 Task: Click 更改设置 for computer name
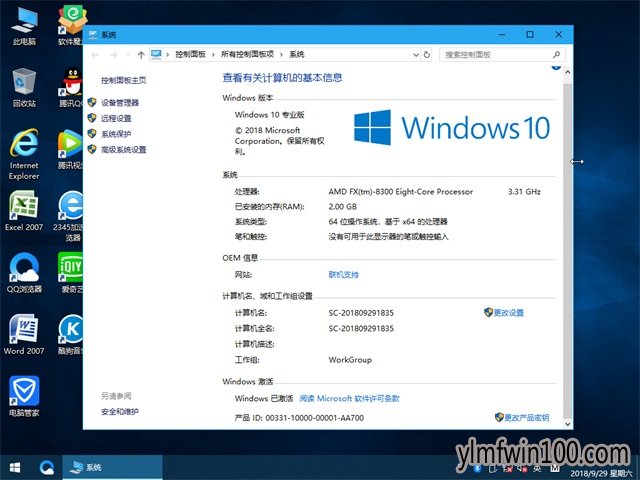[x=509, y=313]
